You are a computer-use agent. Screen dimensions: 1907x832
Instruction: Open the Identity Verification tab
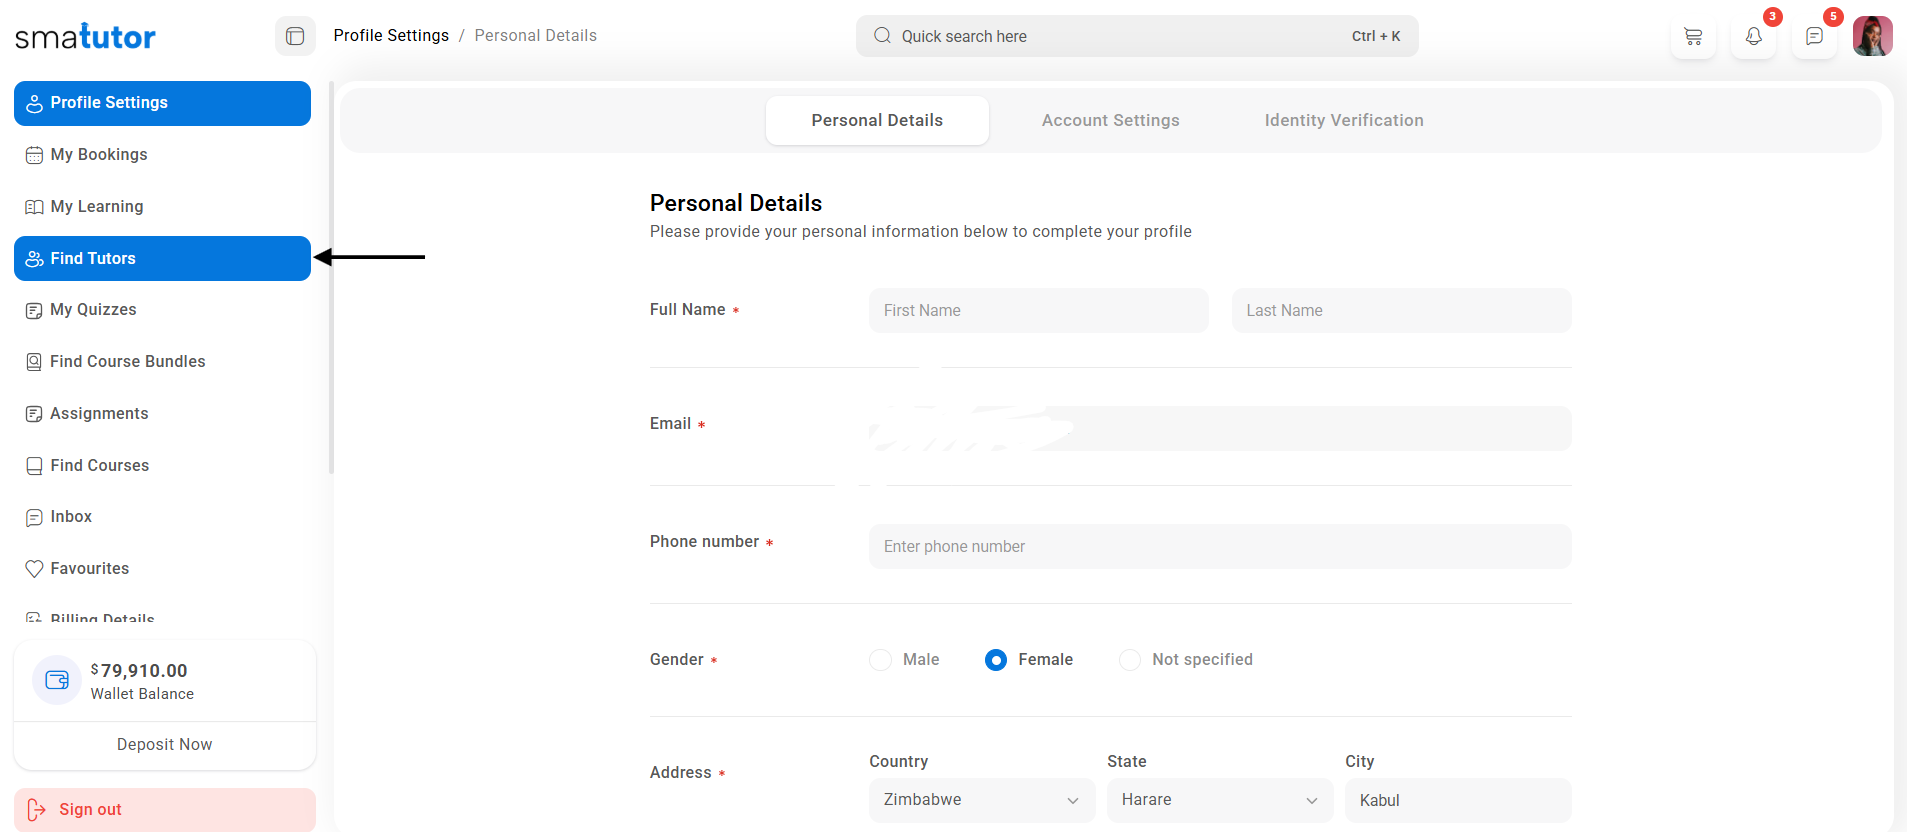[1343, 120]
